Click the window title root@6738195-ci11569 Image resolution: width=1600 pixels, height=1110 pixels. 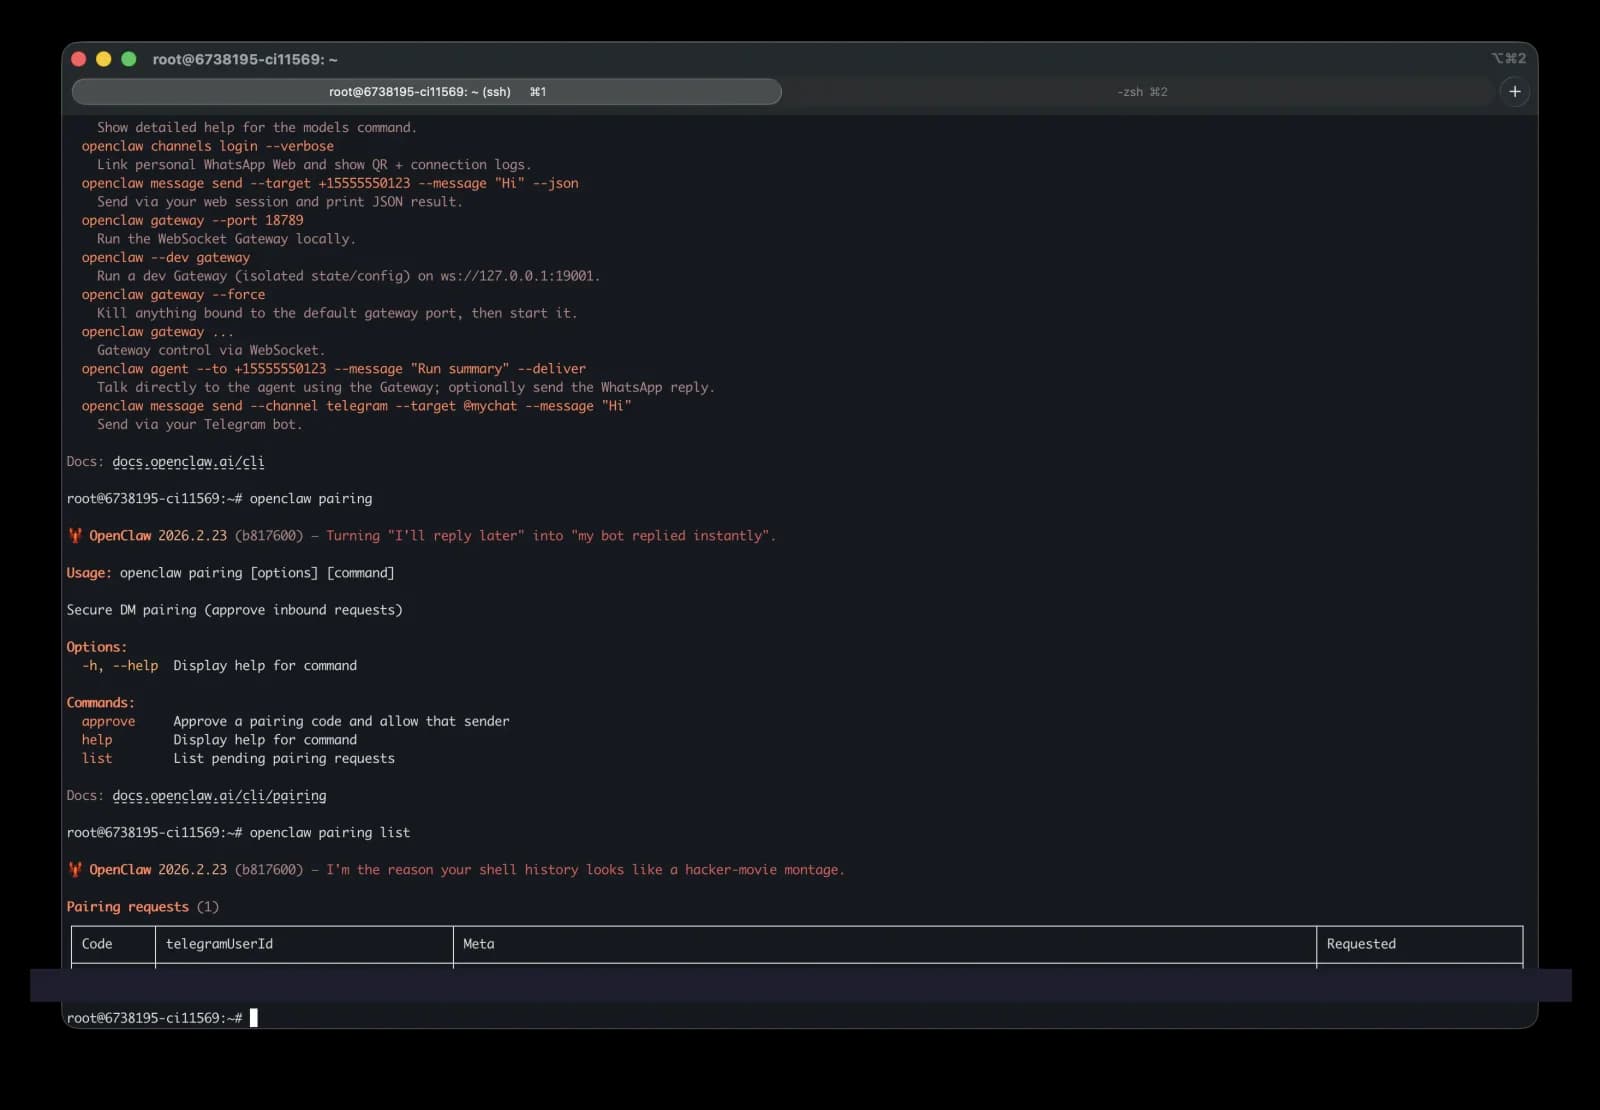tap(244, 59)
